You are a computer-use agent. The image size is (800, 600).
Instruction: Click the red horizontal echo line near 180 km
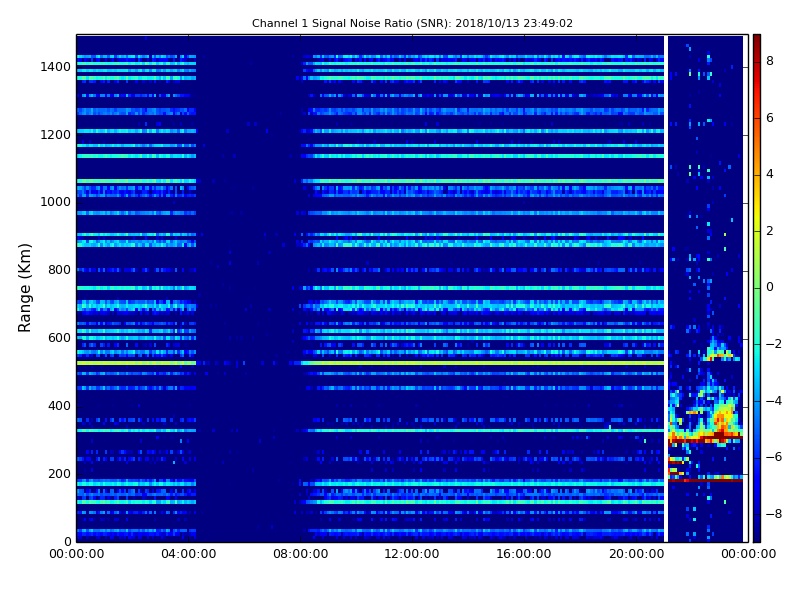click(x=705, y=480)
